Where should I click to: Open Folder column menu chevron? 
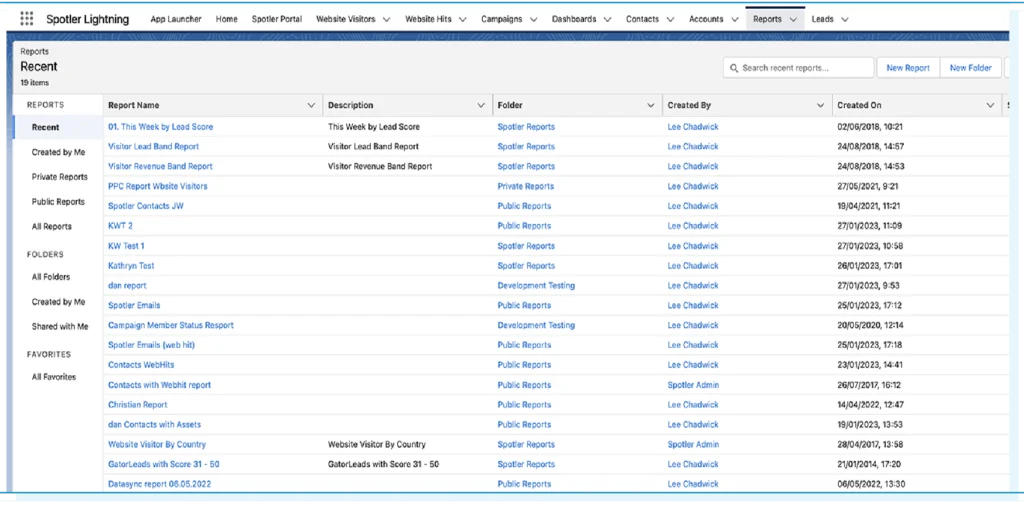click(650, 105)
